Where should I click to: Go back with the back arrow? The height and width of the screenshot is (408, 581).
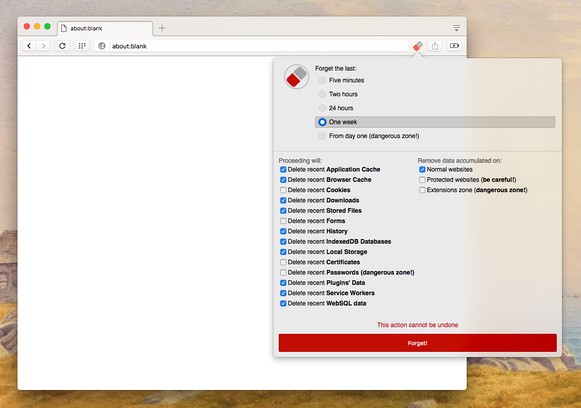point(29,46)
